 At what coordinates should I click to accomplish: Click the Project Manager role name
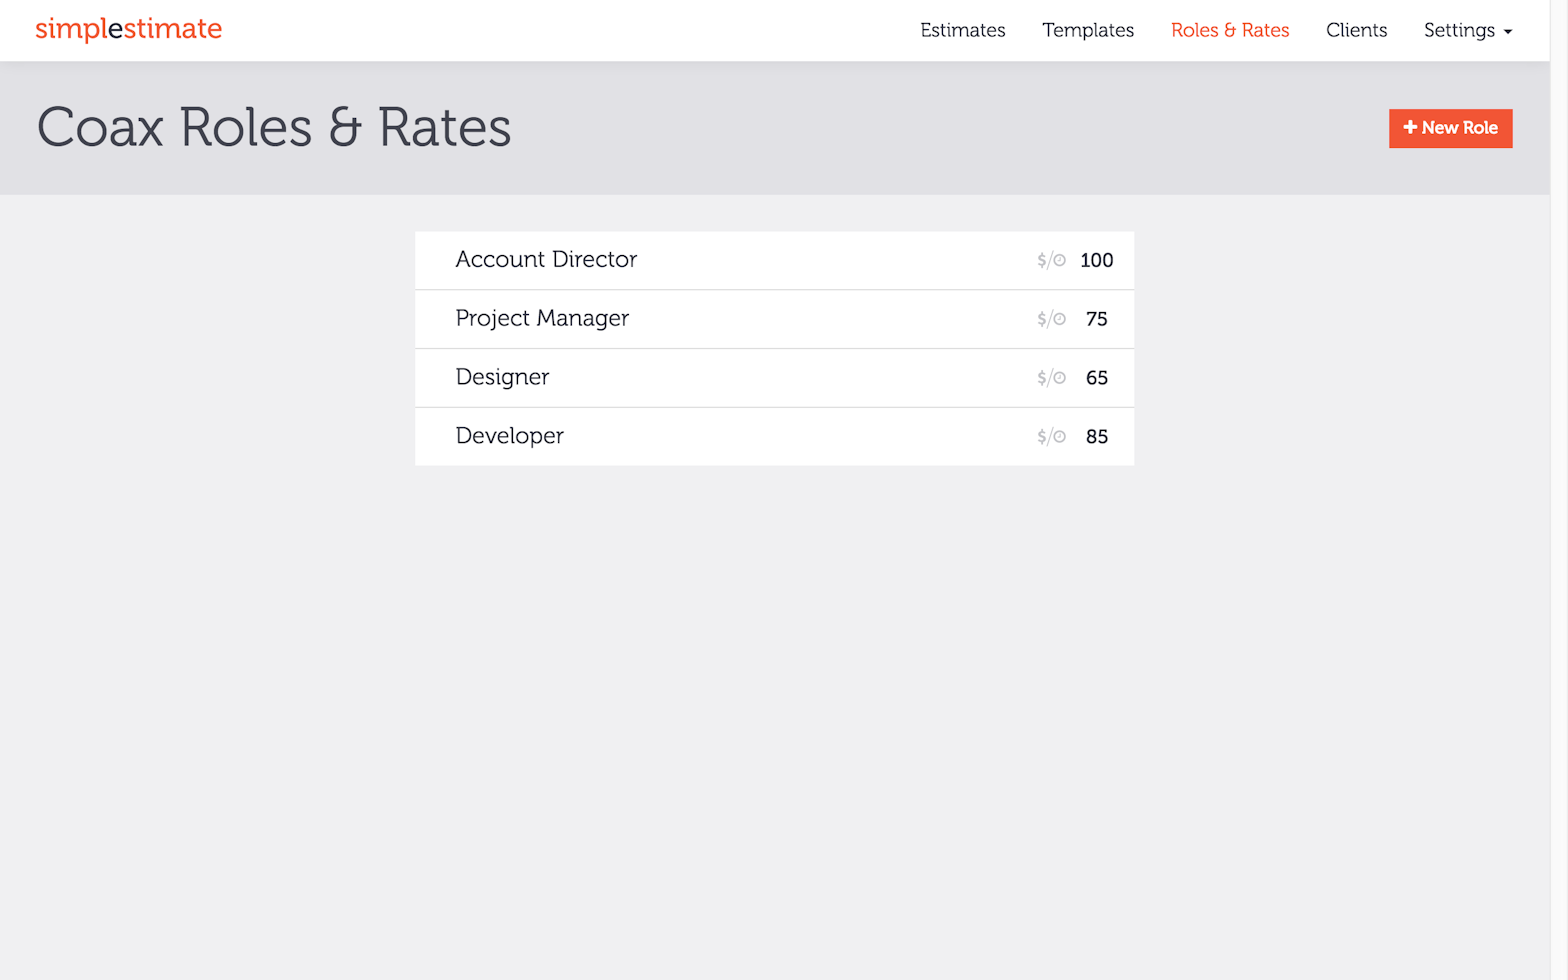coord(542,319)
